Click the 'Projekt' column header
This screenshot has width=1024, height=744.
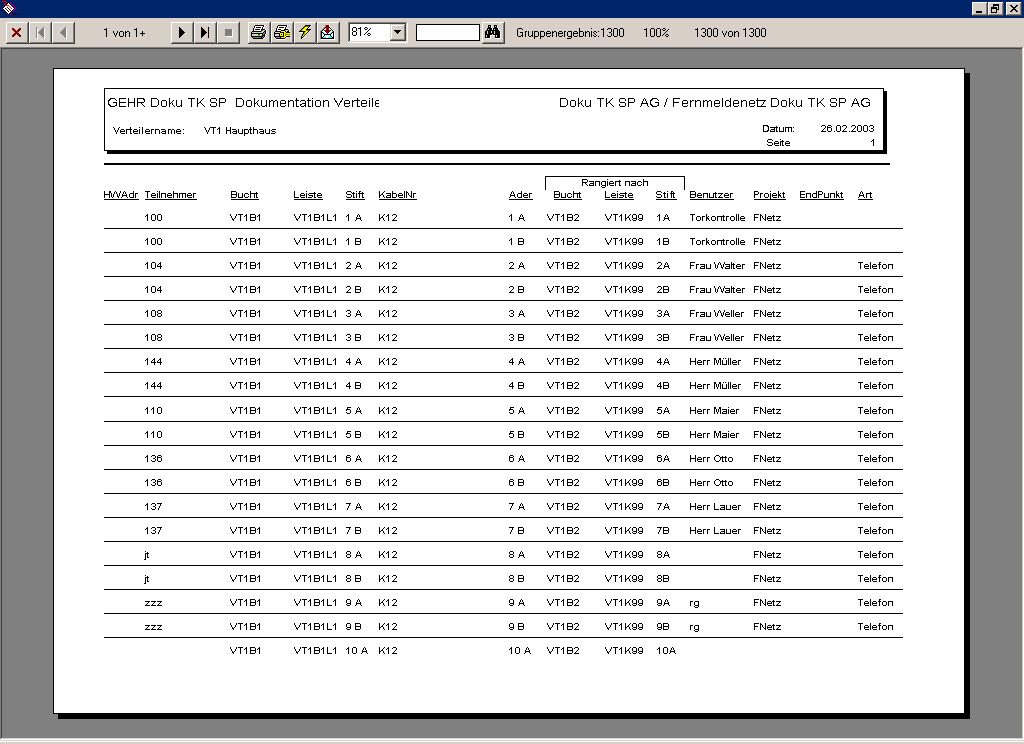(769, 195)
